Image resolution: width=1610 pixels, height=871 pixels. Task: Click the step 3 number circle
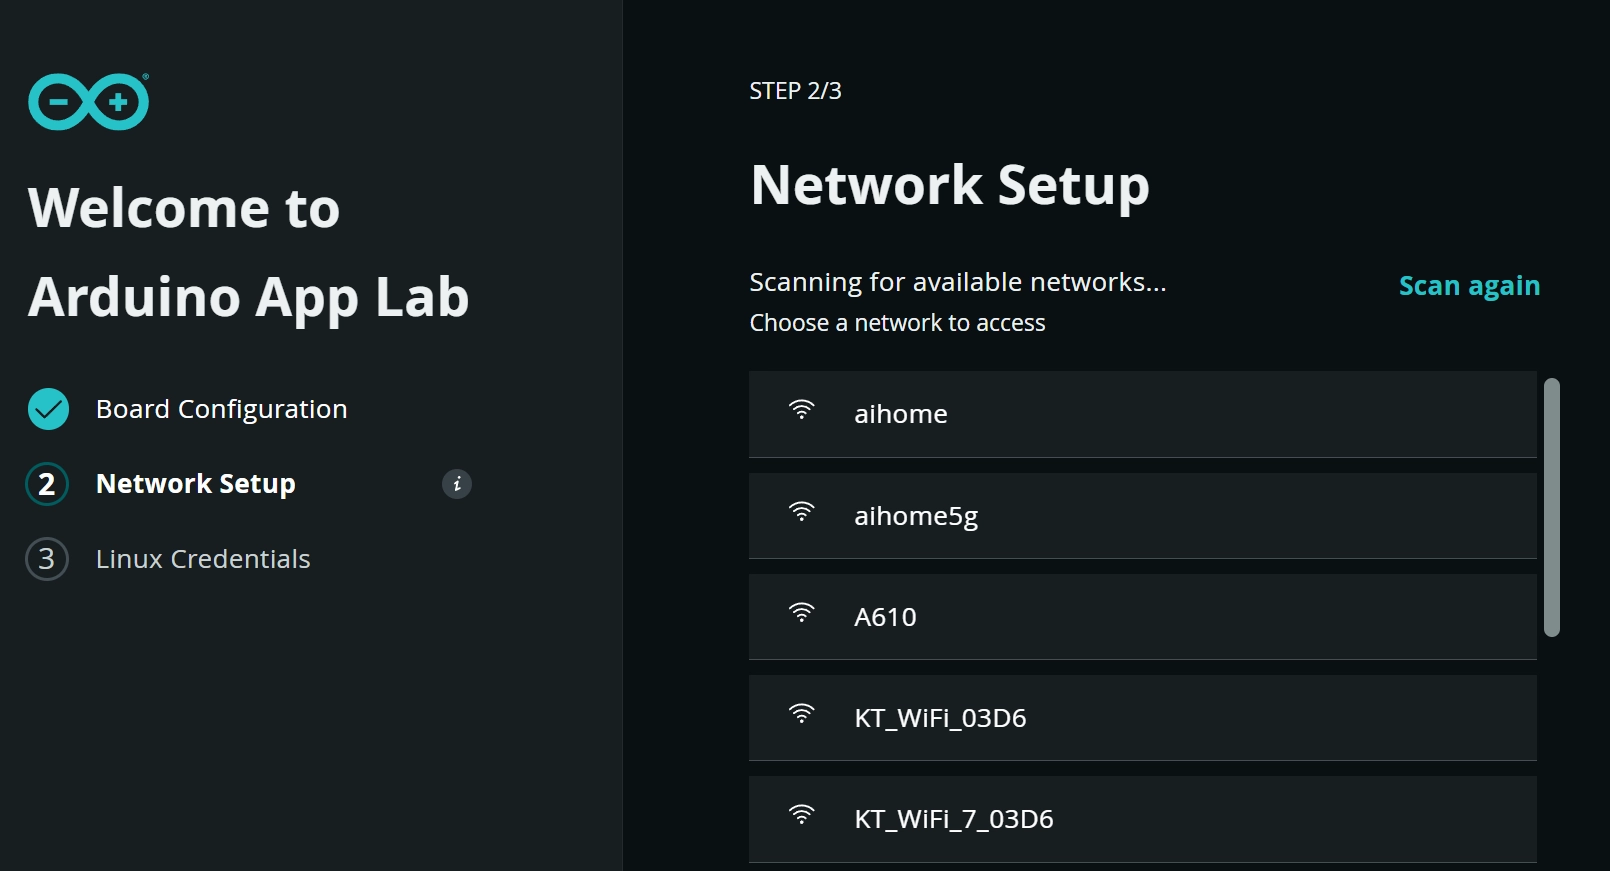tap(47, 559)
